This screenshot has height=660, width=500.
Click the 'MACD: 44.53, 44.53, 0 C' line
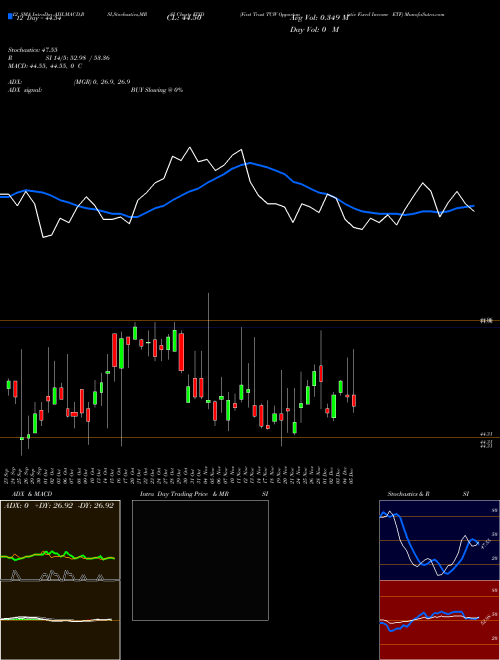tap(45, 66)
